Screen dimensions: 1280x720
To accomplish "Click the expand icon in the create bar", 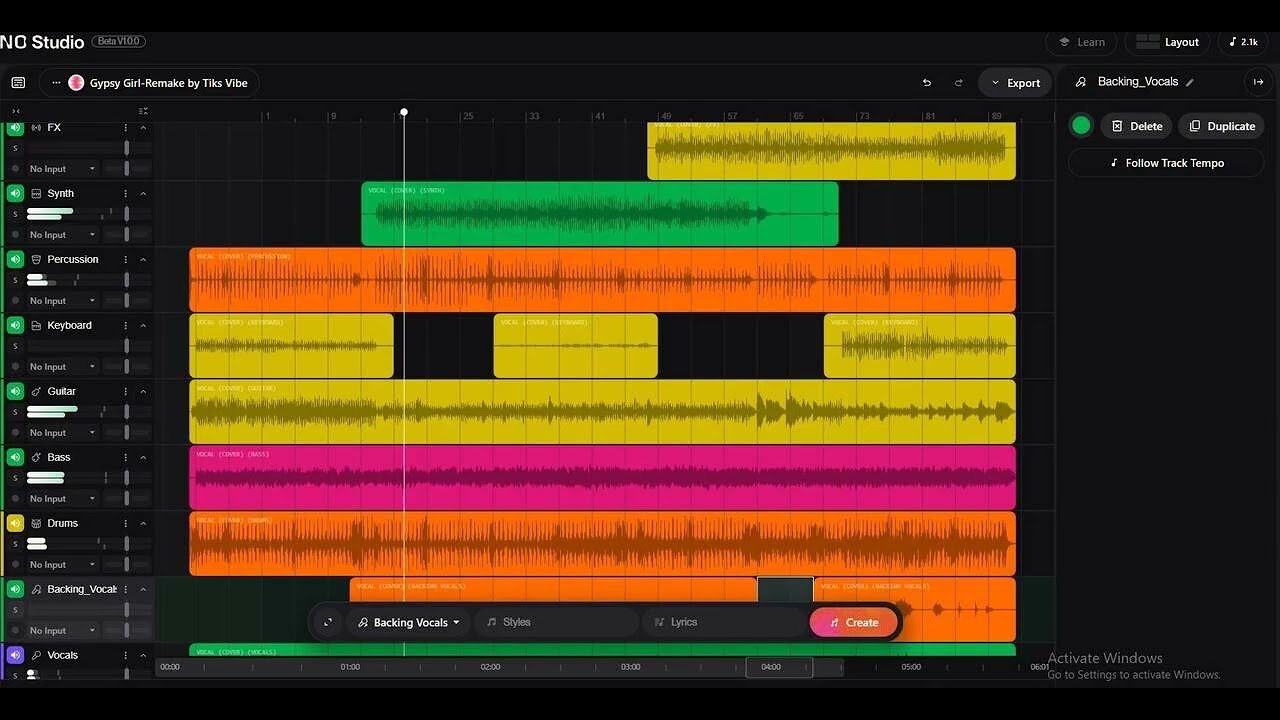I will (x=328, y=622).
